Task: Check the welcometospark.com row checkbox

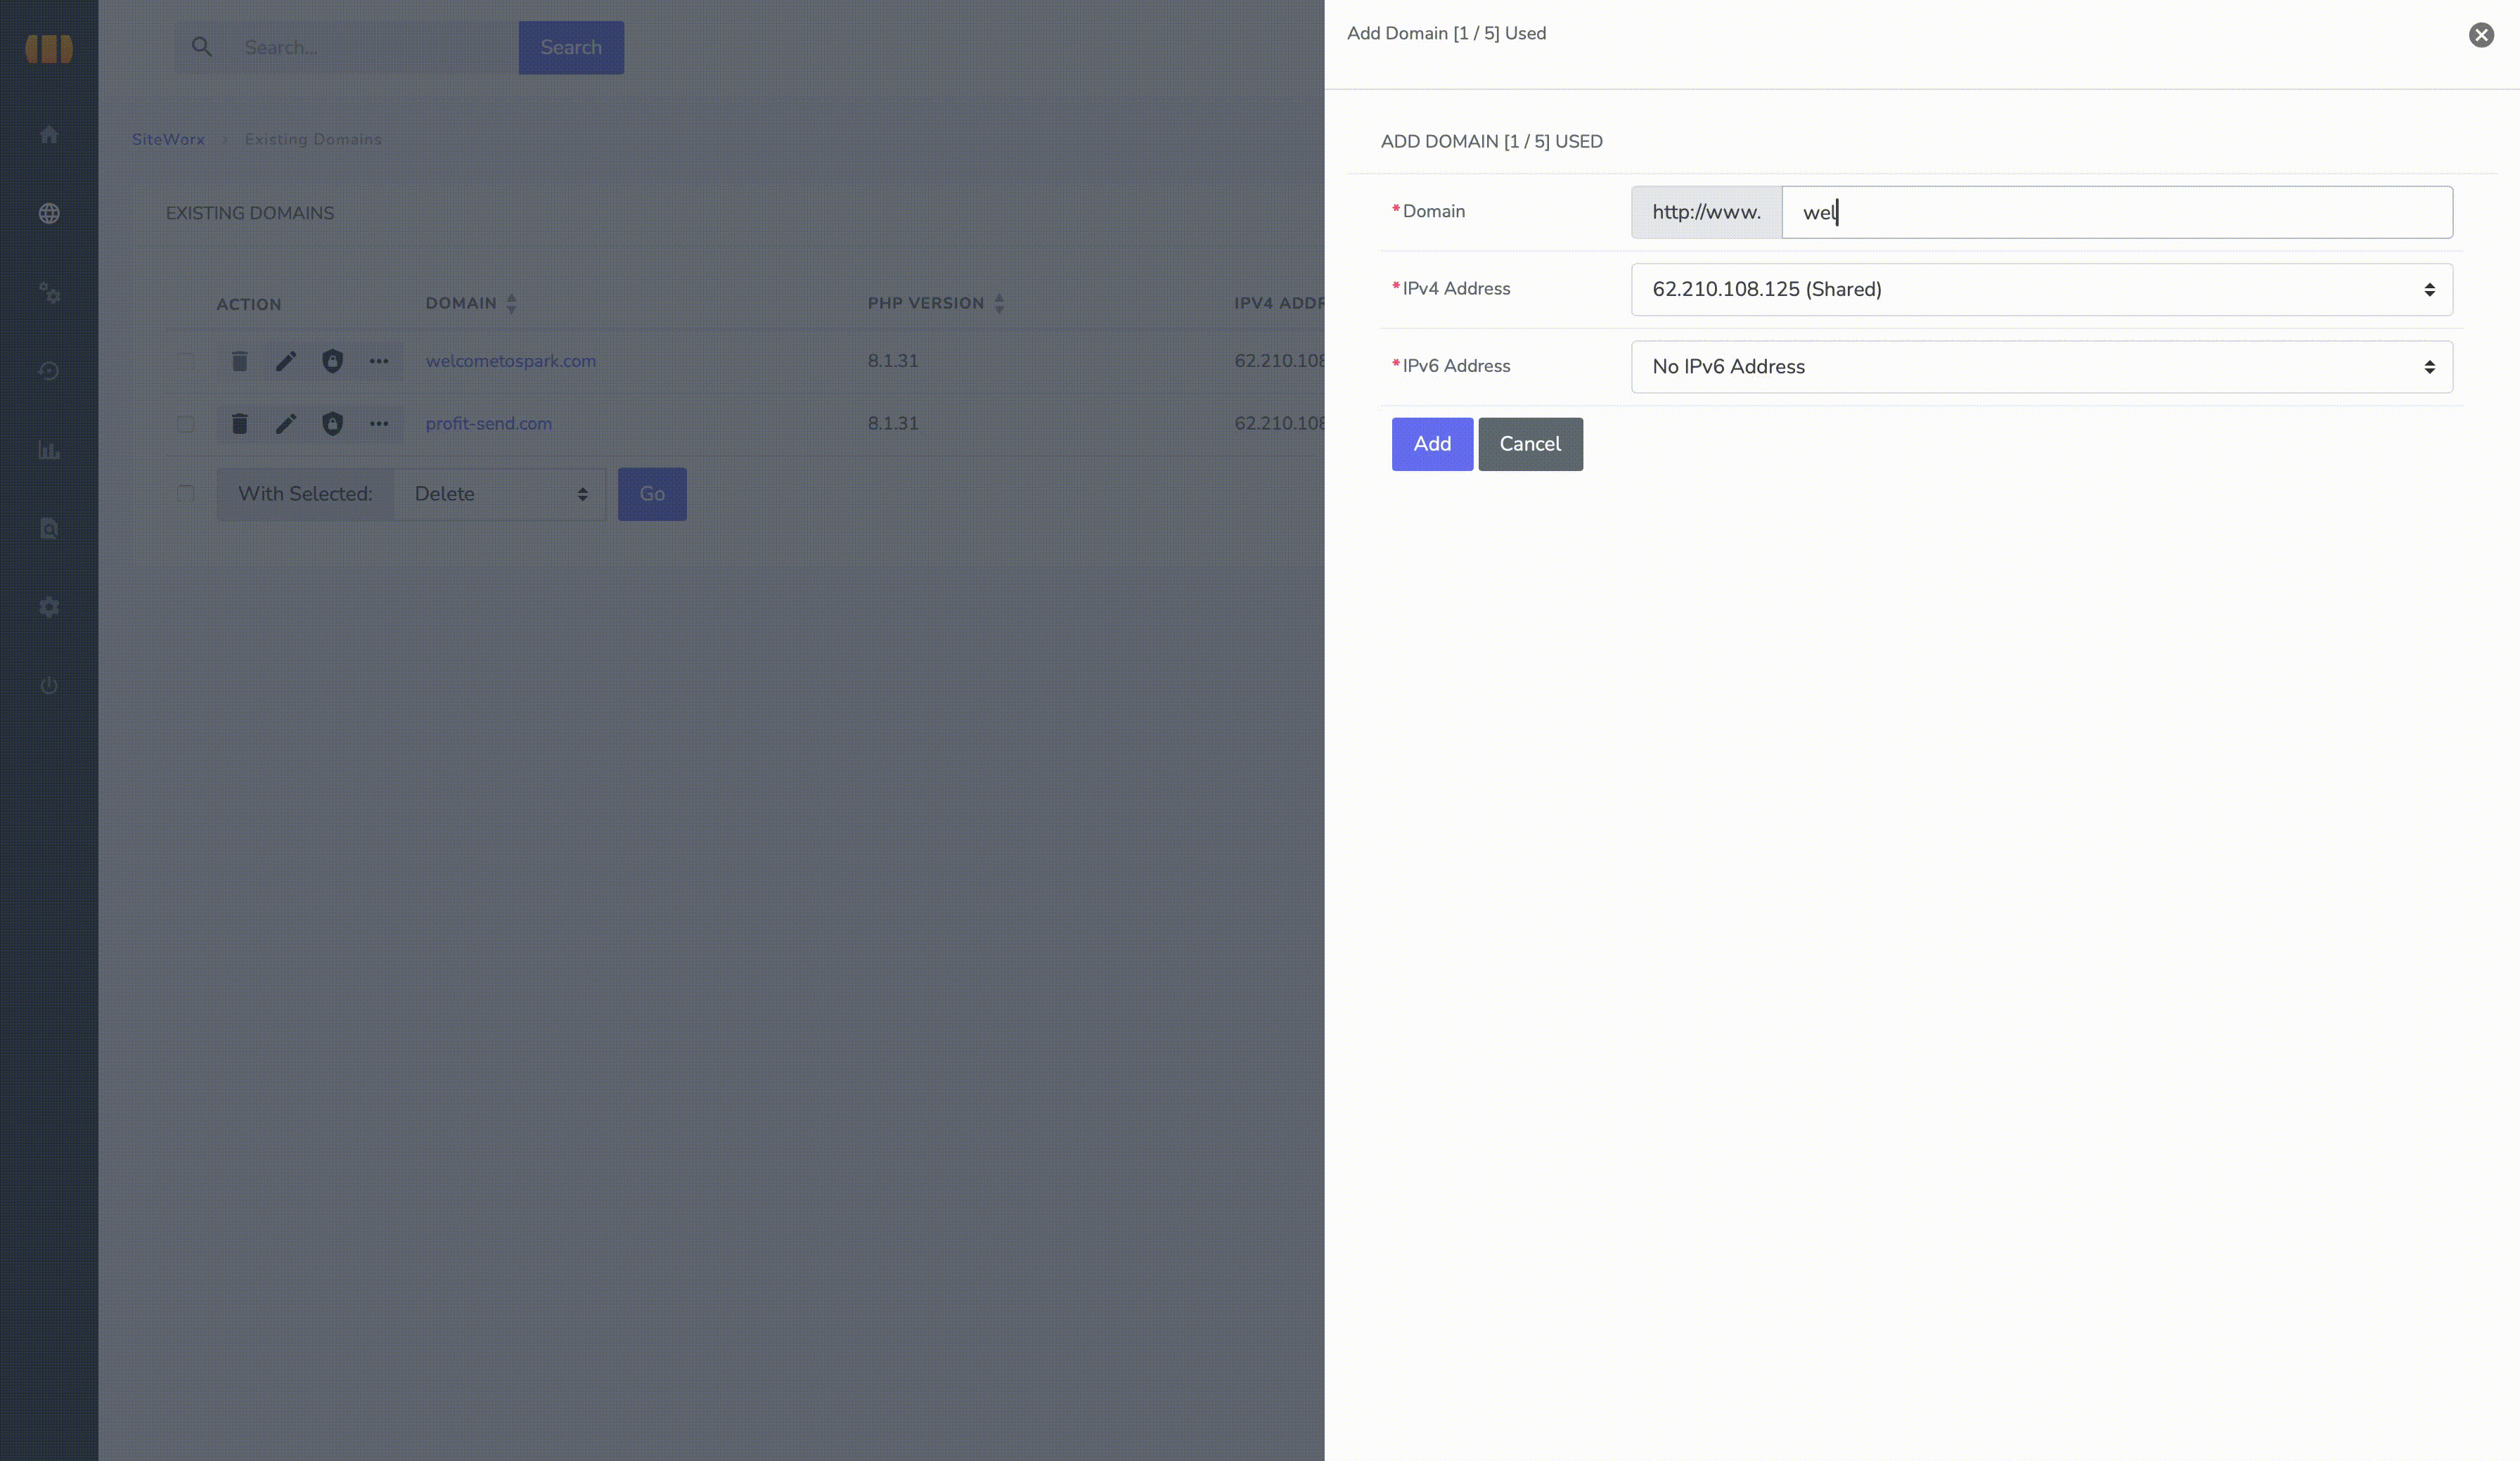Action: click(x=186, y=361)
